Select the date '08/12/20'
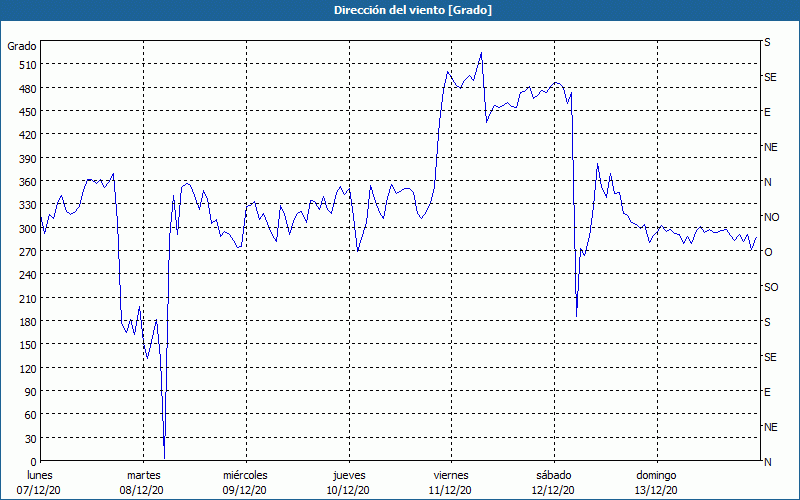The image size is (800, 500). point(141,490)
